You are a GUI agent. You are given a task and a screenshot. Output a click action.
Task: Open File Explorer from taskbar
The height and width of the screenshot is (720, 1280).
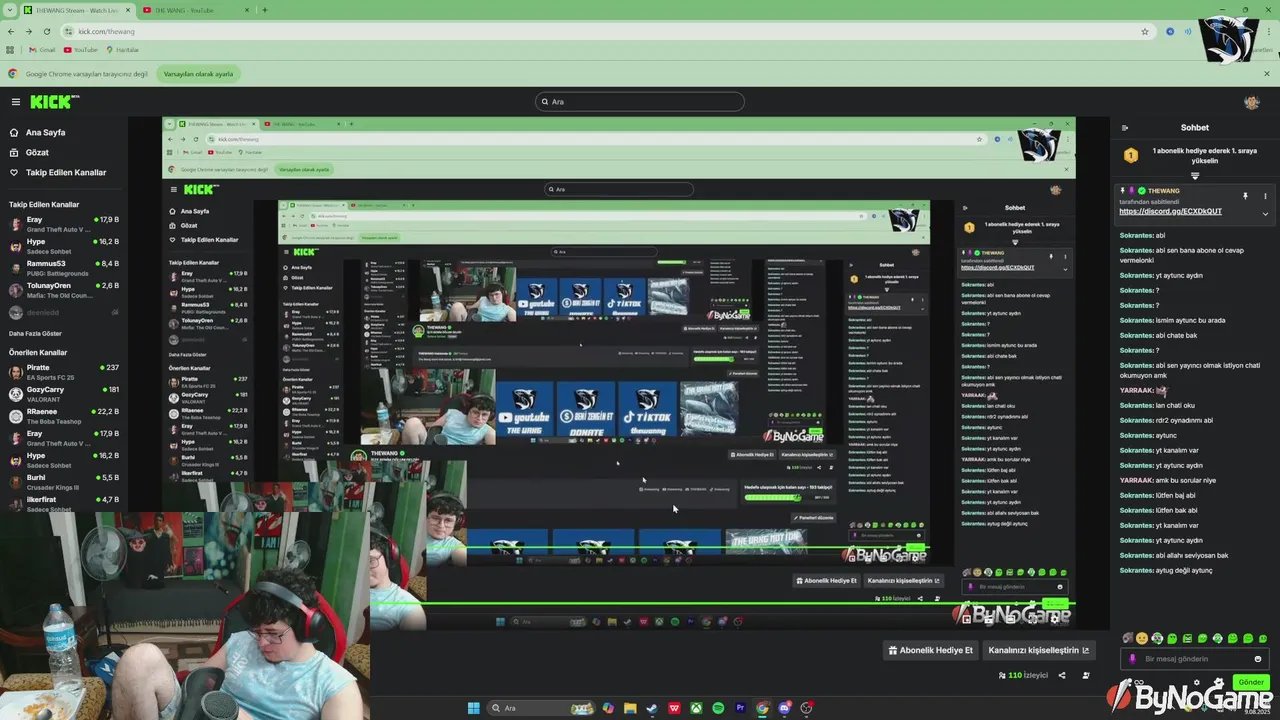click(x=630, y=708)
